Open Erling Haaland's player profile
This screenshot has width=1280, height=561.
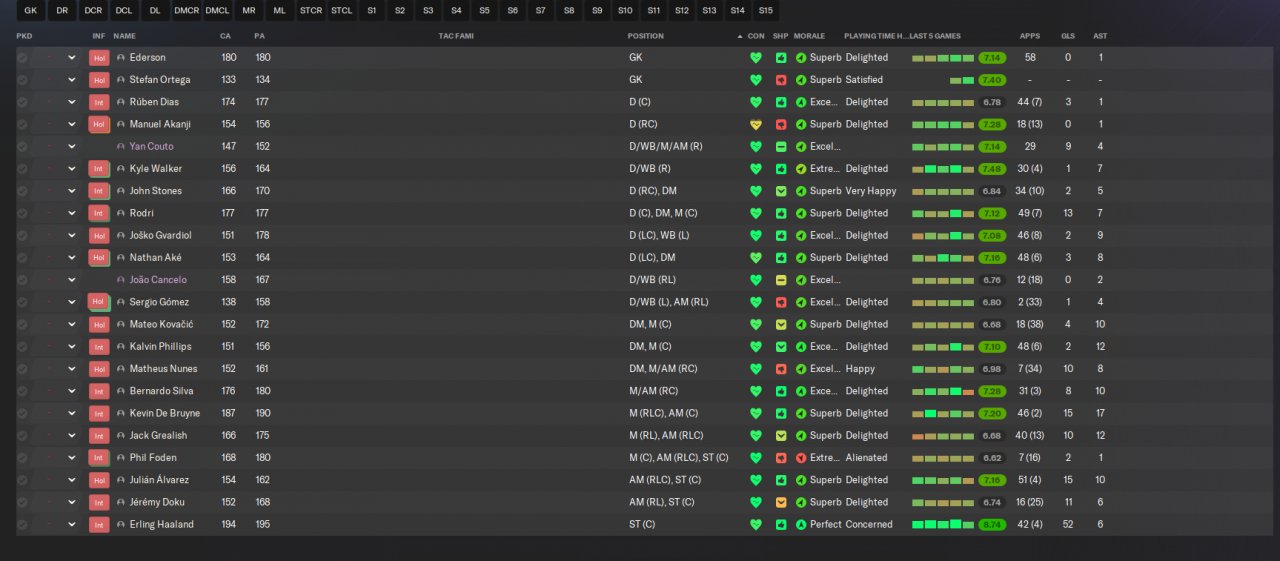click(x=161, y=524)
